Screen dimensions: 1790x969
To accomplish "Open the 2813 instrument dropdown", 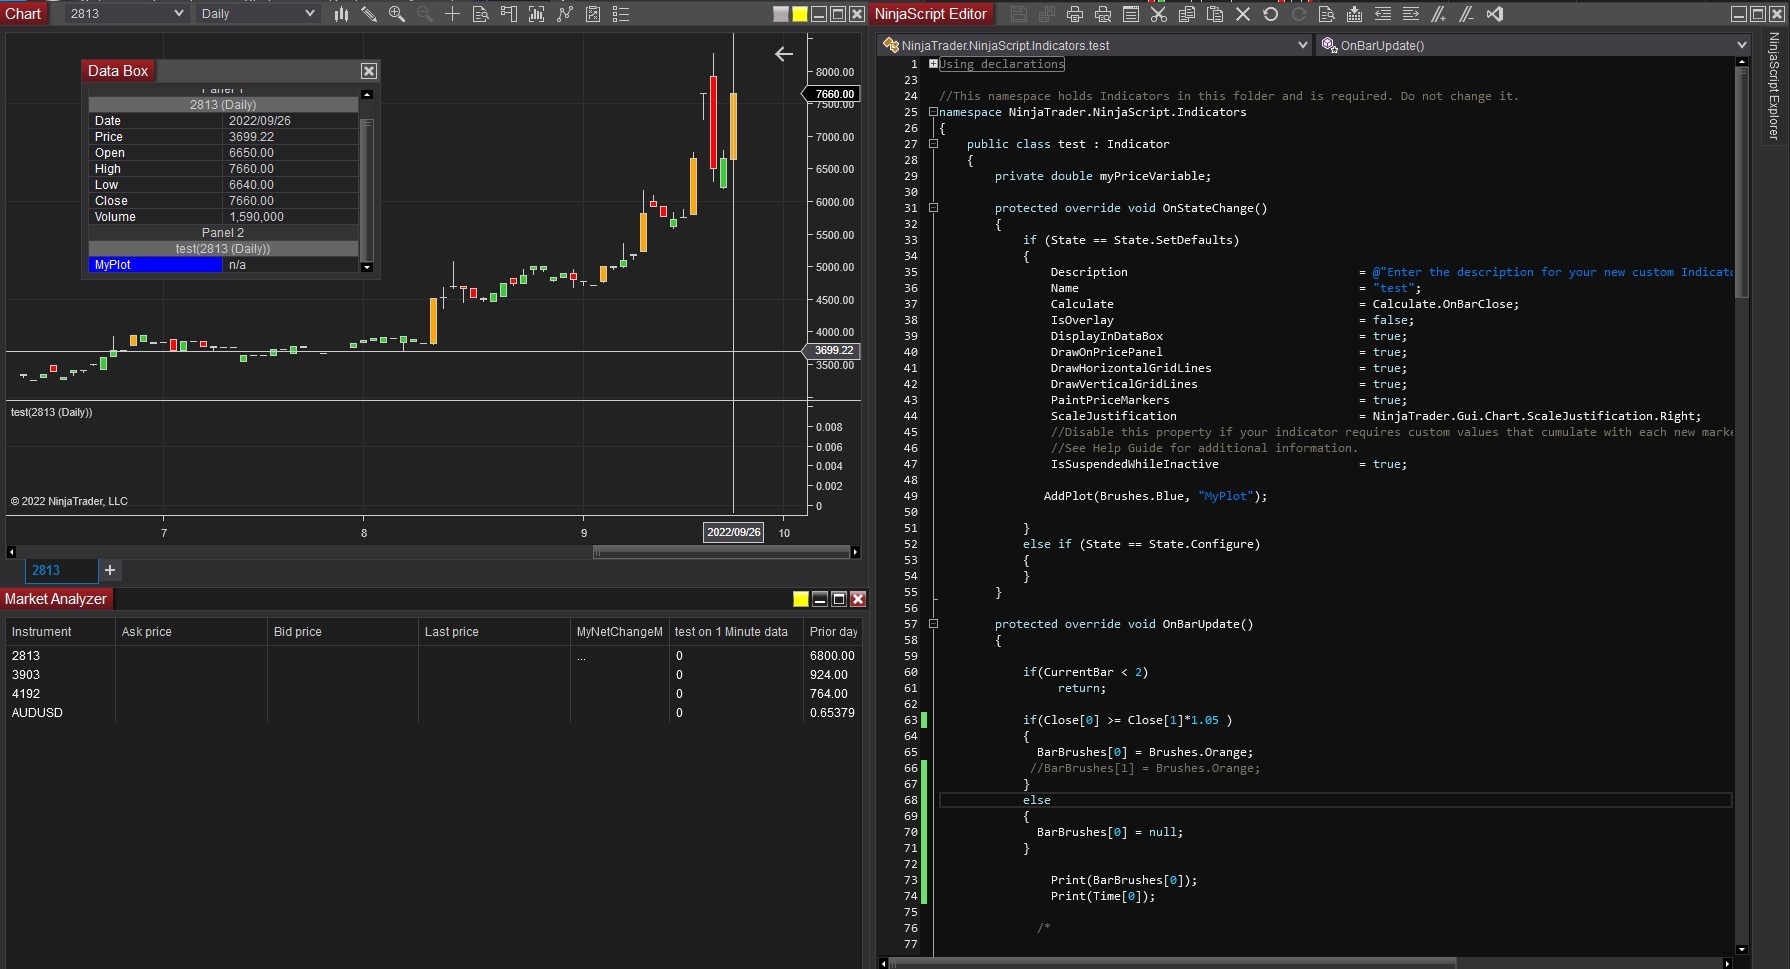I will click(178, 14).
